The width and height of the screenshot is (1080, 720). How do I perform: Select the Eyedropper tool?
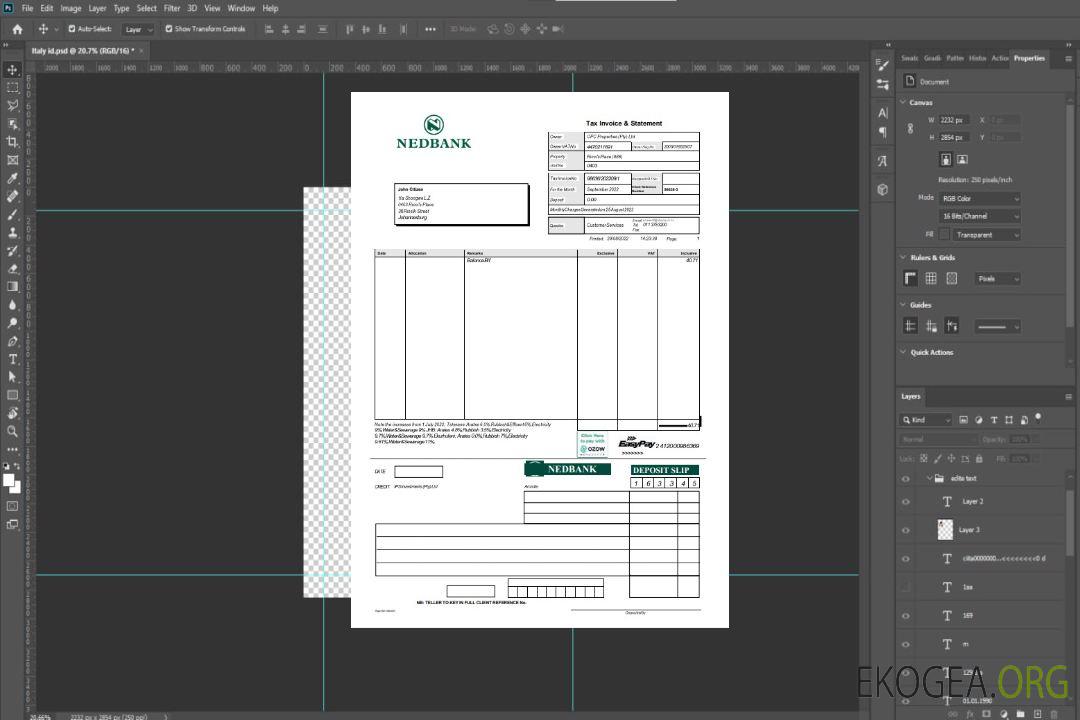pos(12,178)
